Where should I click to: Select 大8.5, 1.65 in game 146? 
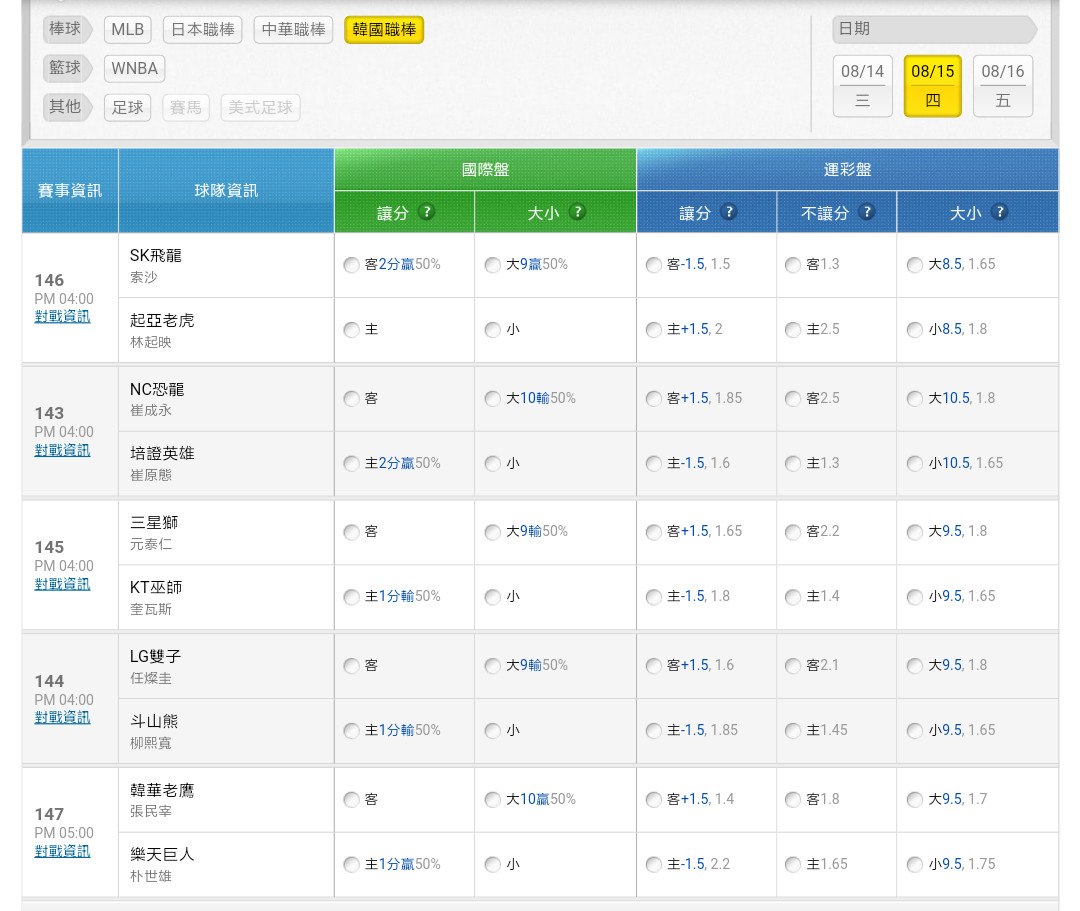tap(915, 265)
